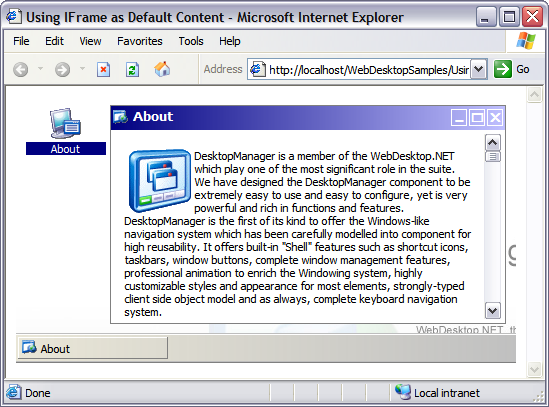Viewport: 549px width, 407px height.
Task: Maximize the Internet Explorer window
Action: (x=509, y=17)
